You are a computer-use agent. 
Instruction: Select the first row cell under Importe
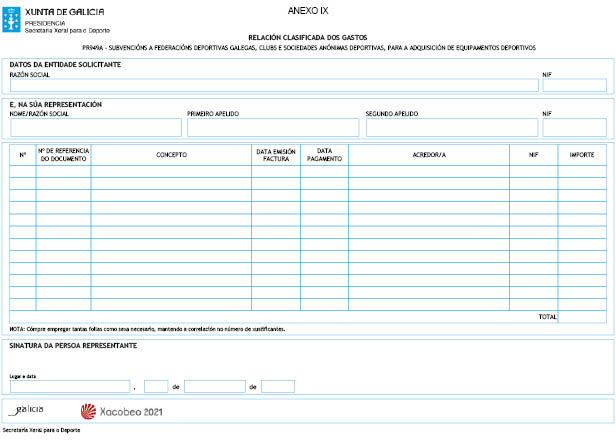(582, 172)
